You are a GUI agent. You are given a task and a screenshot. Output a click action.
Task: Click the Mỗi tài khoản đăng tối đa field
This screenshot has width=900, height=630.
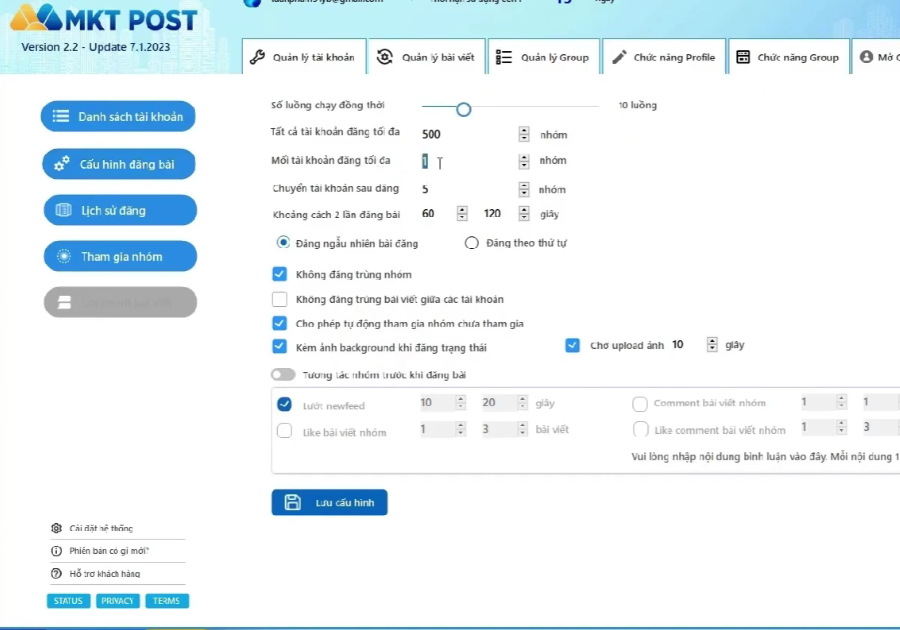tap(469, 161)
